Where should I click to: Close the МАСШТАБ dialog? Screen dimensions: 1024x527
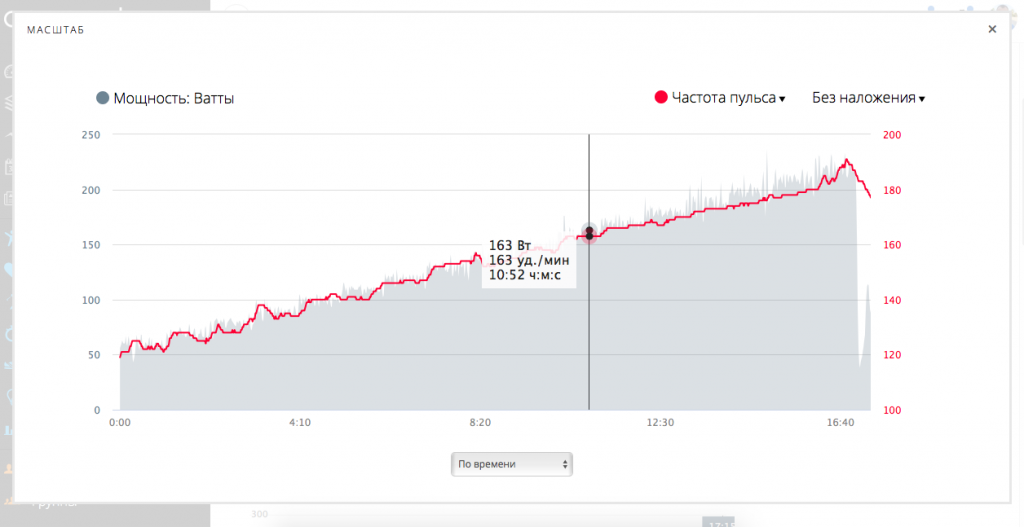coord(992,30)
